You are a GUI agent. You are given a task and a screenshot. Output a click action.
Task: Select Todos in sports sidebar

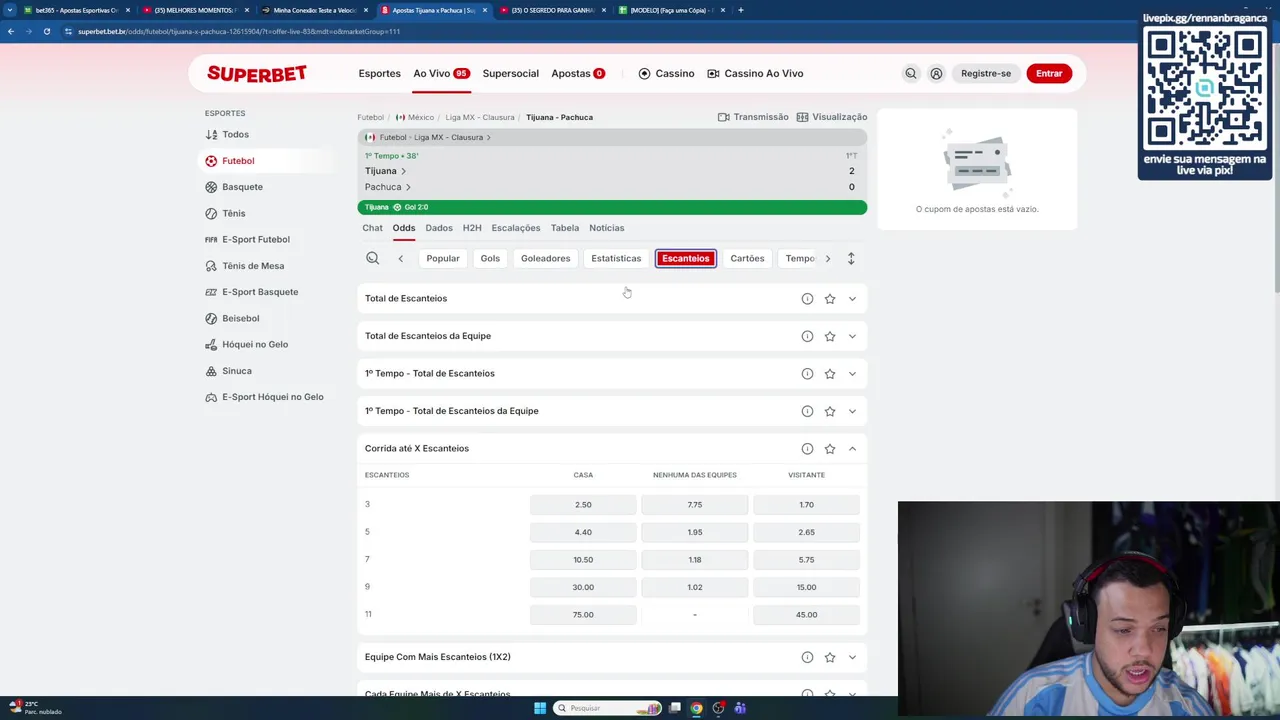pyautogui.click(x=235, y=134)
